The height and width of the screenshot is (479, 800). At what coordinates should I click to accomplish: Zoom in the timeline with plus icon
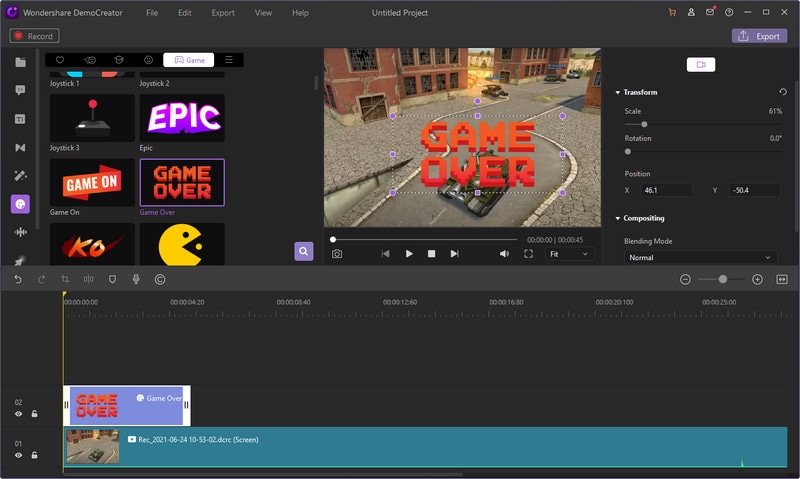coord(757,279)
